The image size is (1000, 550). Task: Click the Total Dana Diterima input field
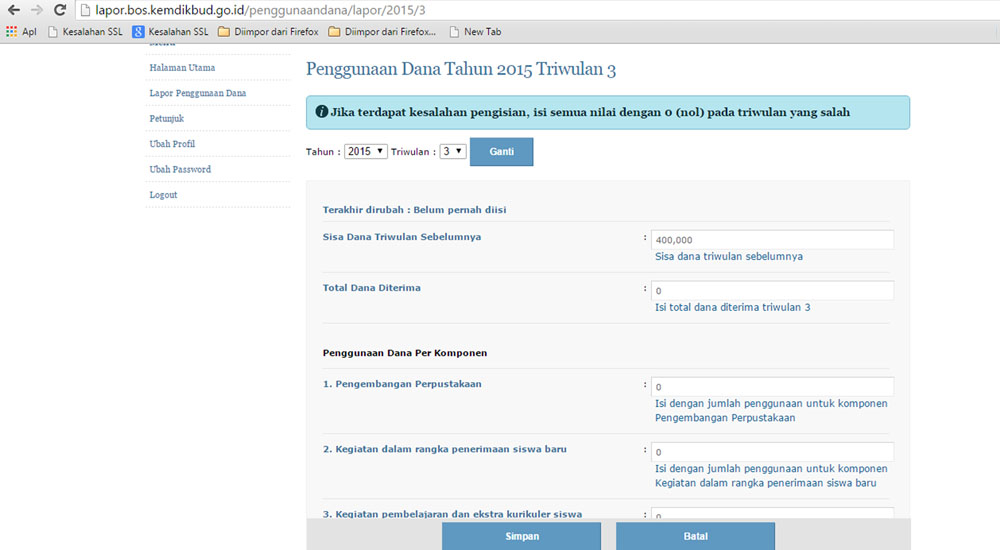(772, 290)
